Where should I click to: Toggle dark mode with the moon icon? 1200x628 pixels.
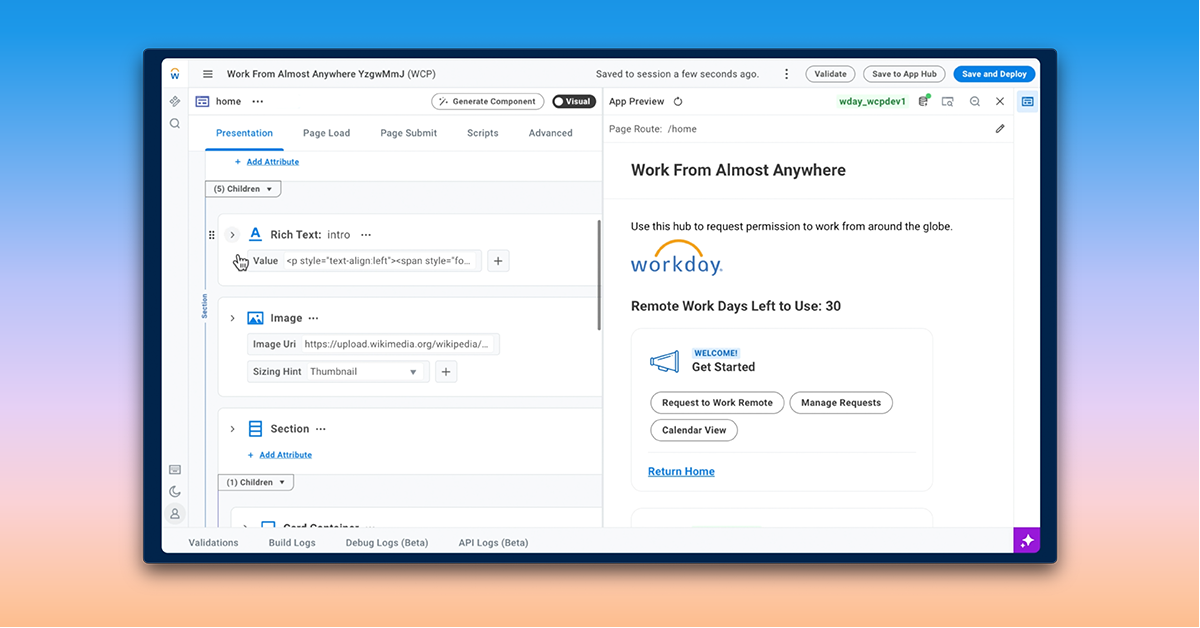click(x=175, y=491)
